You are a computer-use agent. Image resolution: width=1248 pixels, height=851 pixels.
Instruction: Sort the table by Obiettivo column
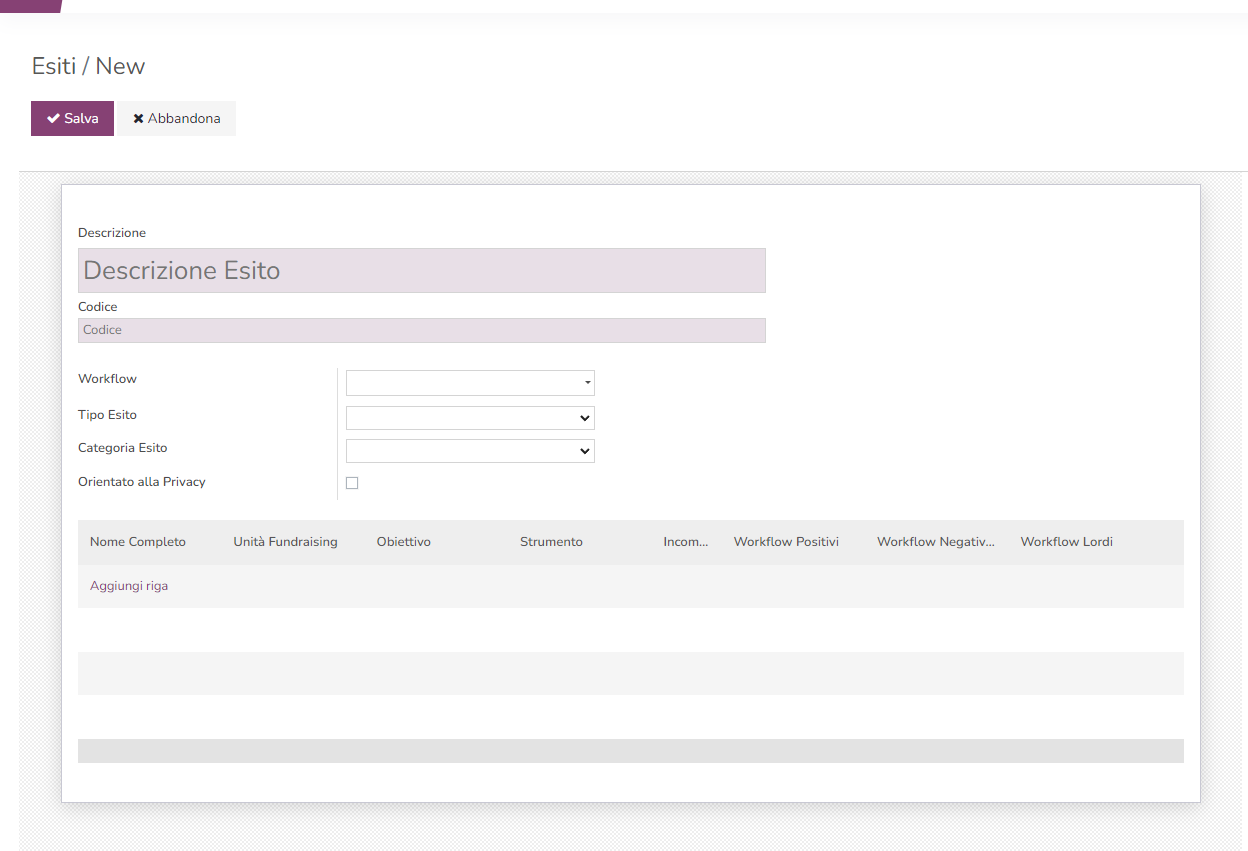[x=404, y=542]
